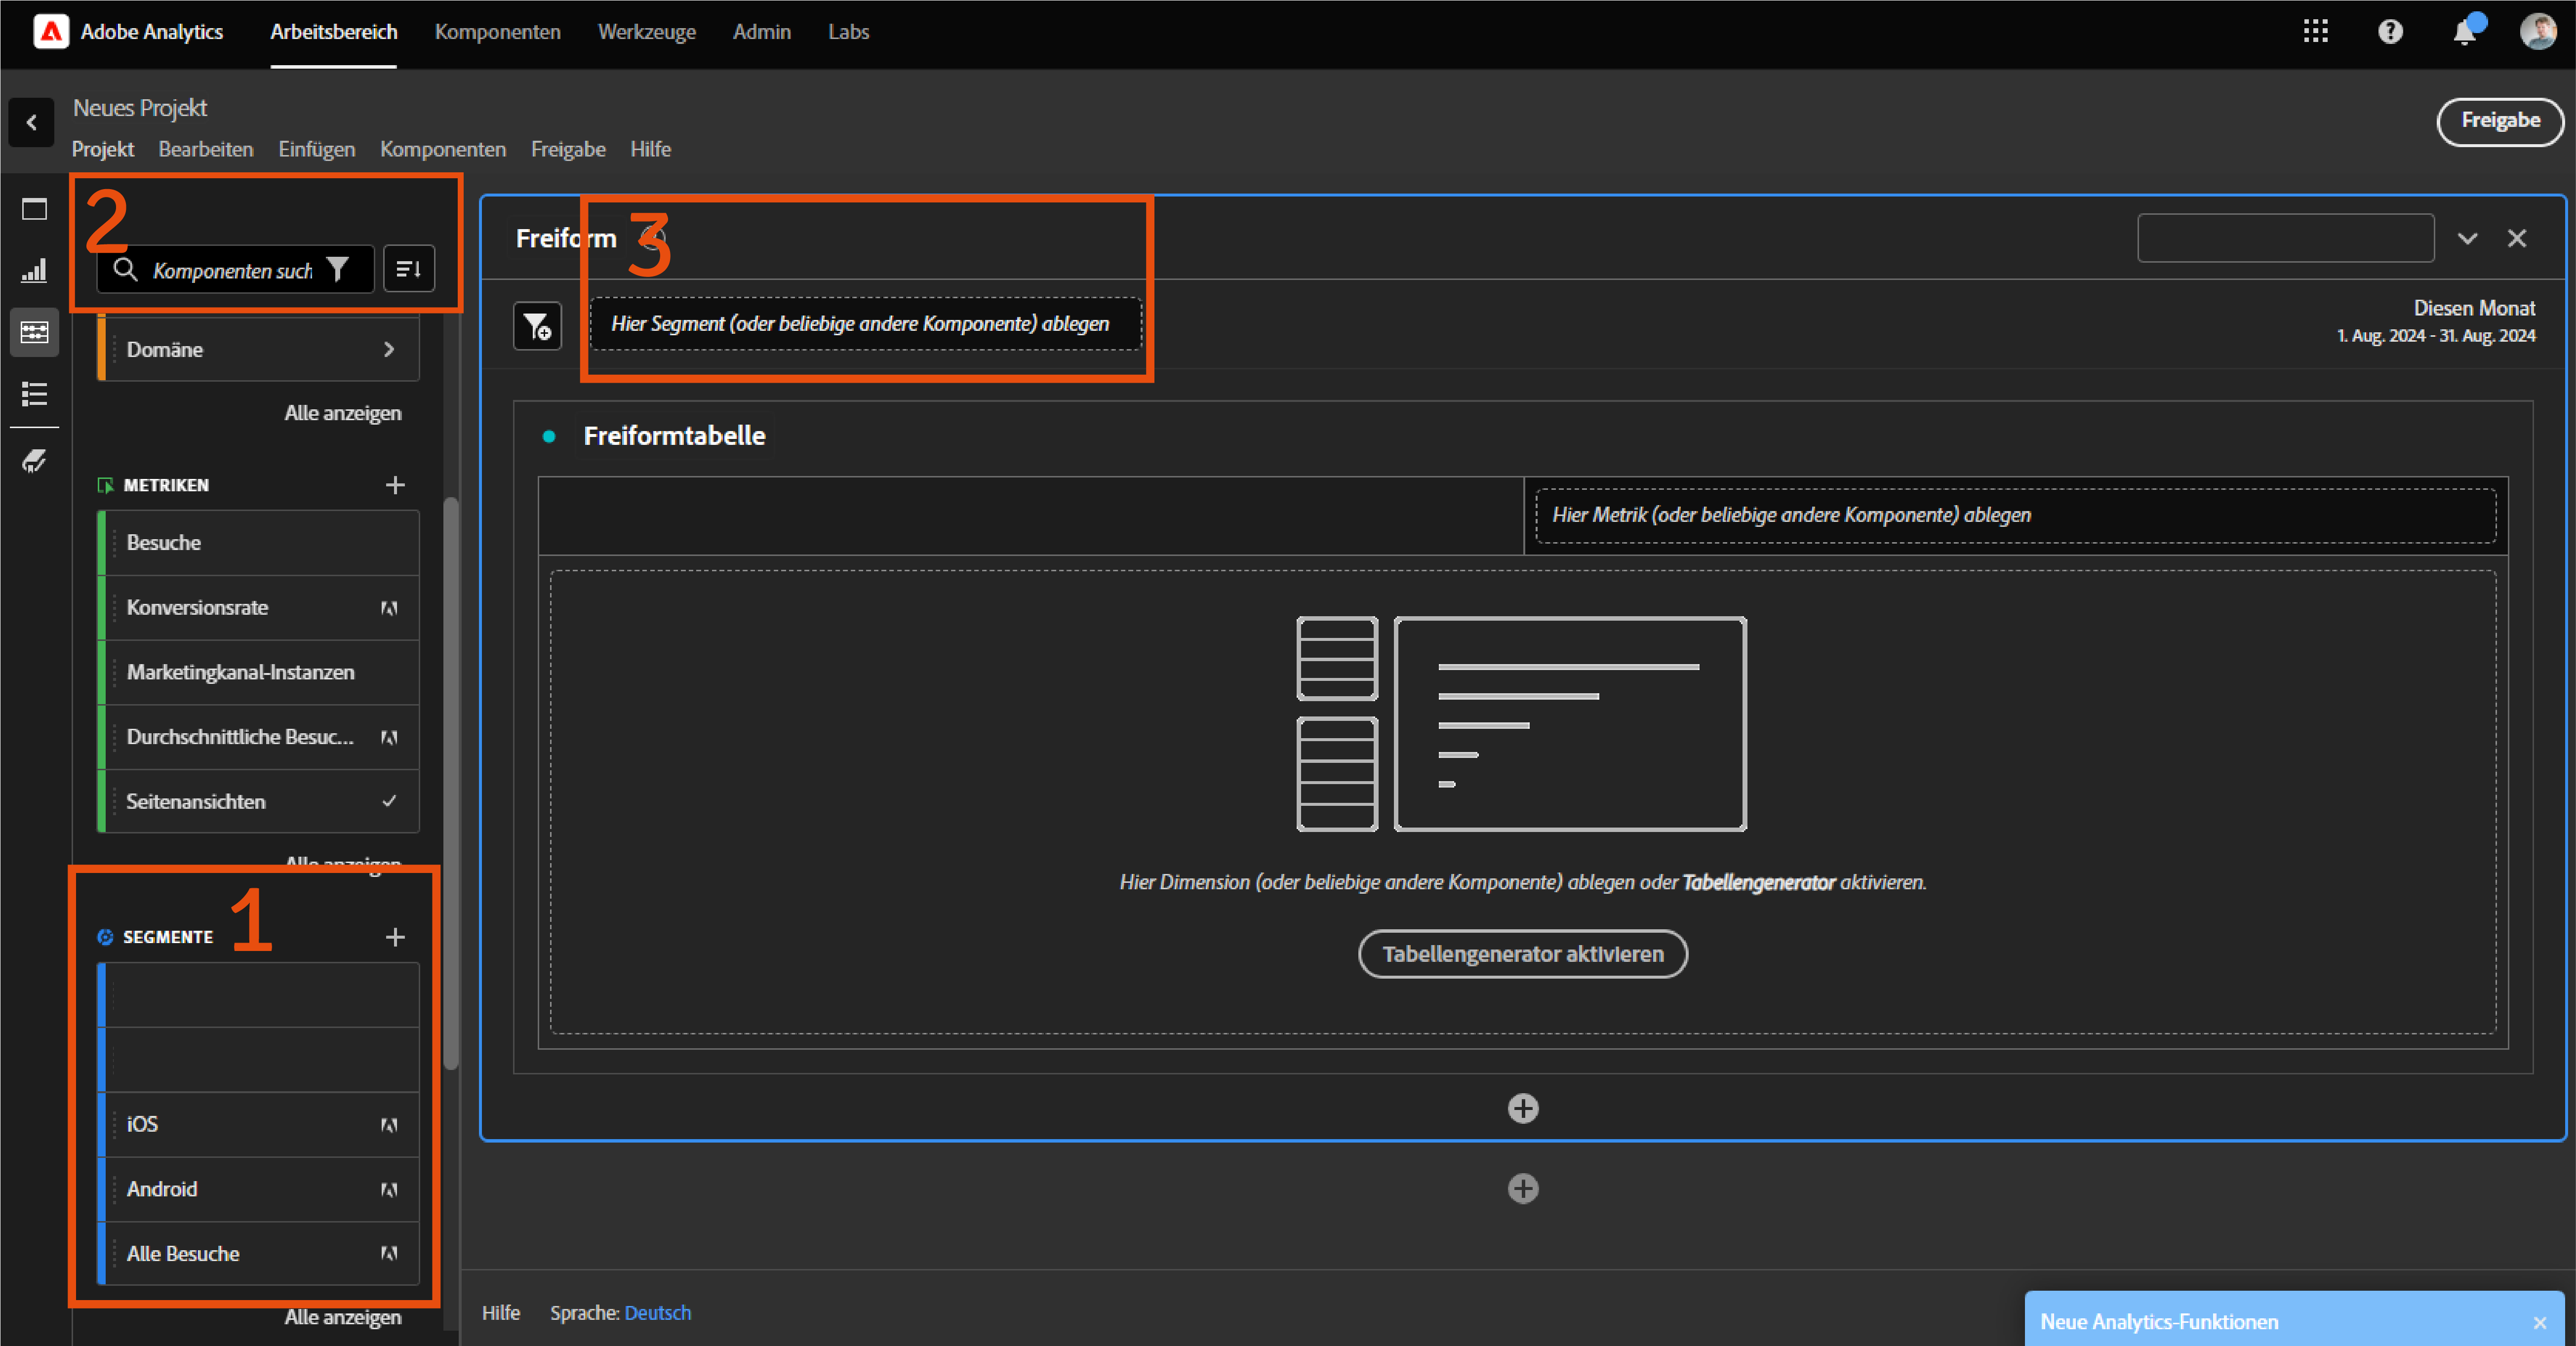Viewport: 2576px width, 1346px height.
Task: Click the Freiformtabelle title
Action: point(675,436)
